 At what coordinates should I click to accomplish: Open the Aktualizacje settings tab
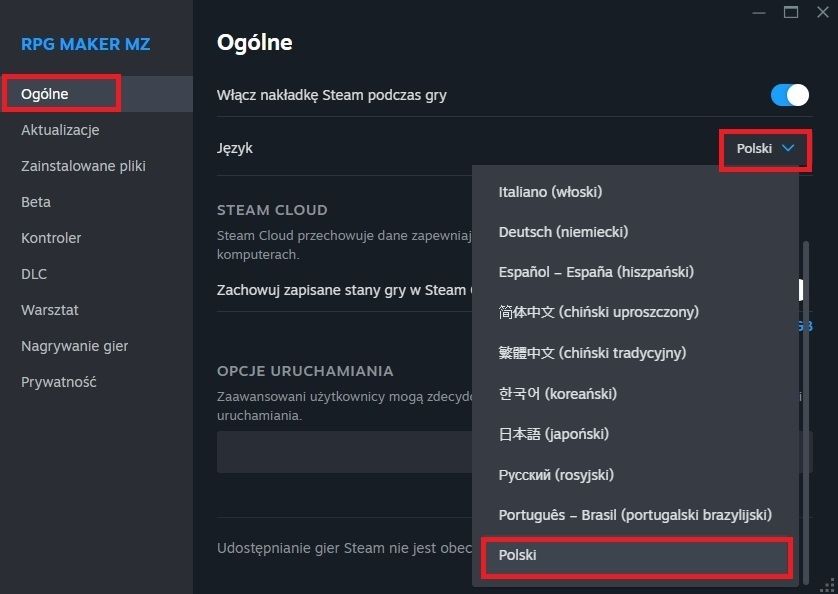pyautogui.click(x=60, y=130)
